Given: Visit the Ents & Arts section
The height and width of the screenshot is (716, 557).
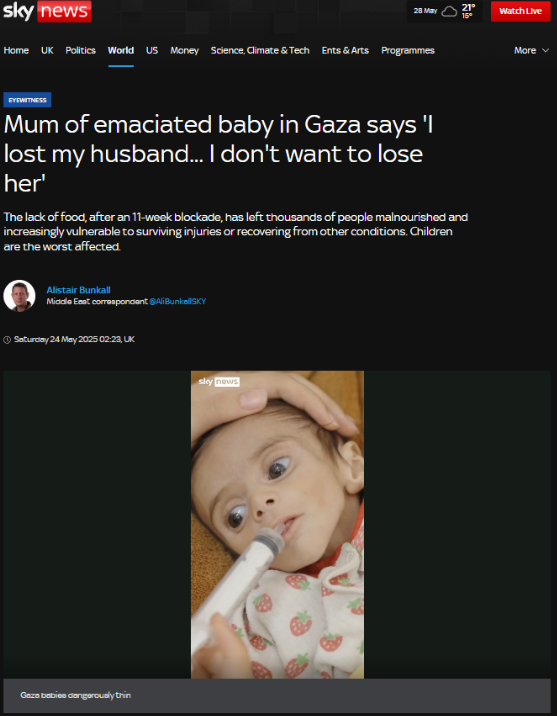Looking at the screenshot, I should coord(345,51).
